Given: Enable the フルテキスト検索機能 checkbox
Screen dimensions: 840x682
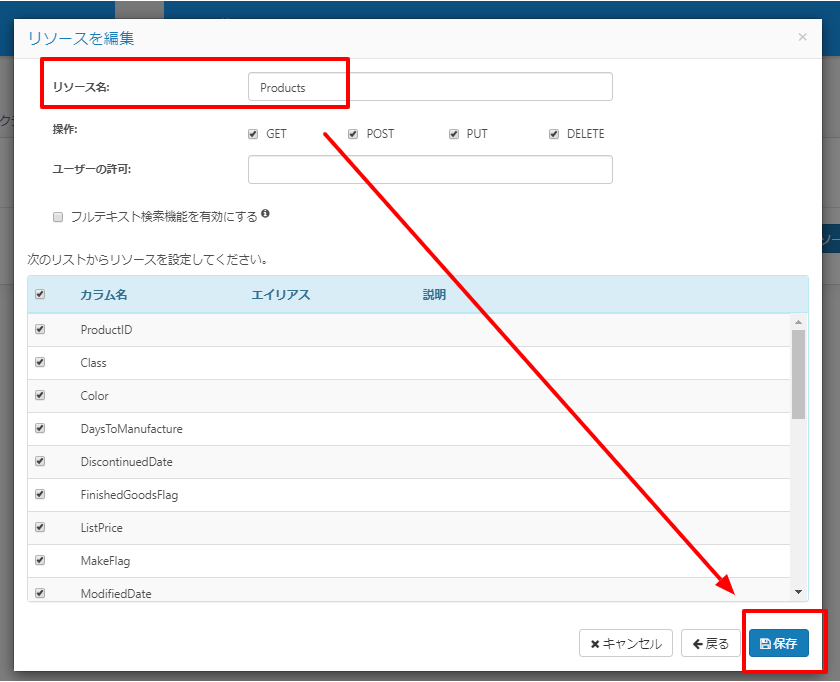Looking at the screenshot, I should [58, 217].
